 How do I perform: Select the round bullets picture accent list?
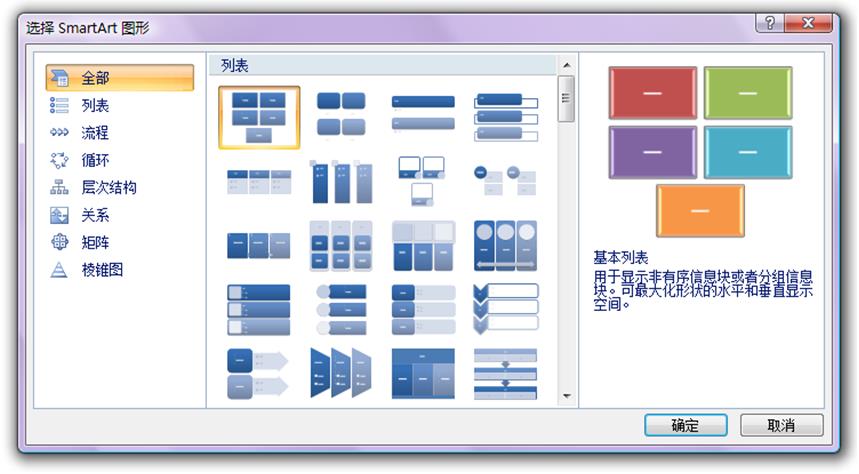coord(505,181)
